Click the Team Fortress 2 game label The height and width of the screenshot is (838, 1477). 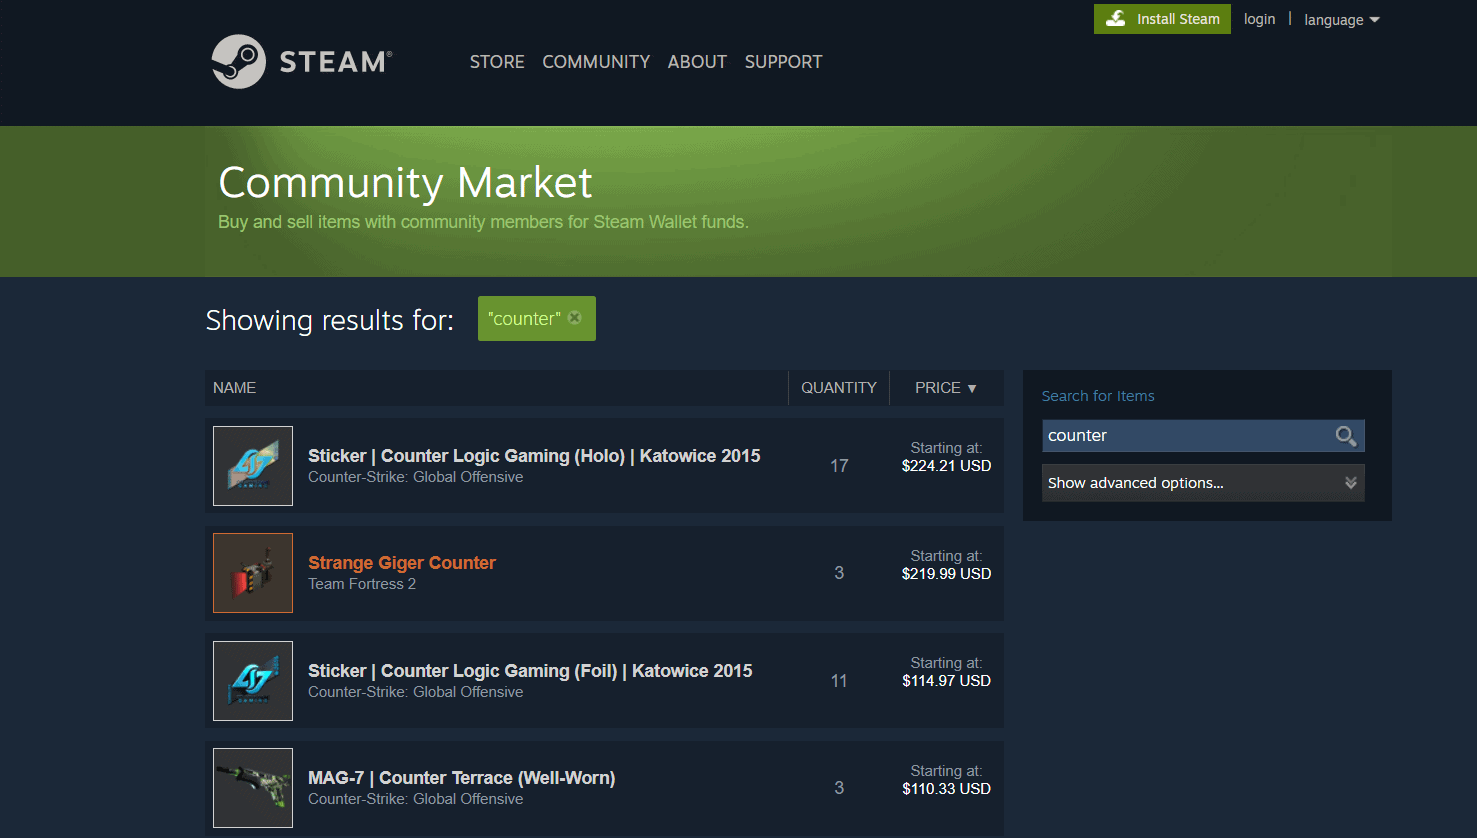pyautogui.click(x=362, y=584)
